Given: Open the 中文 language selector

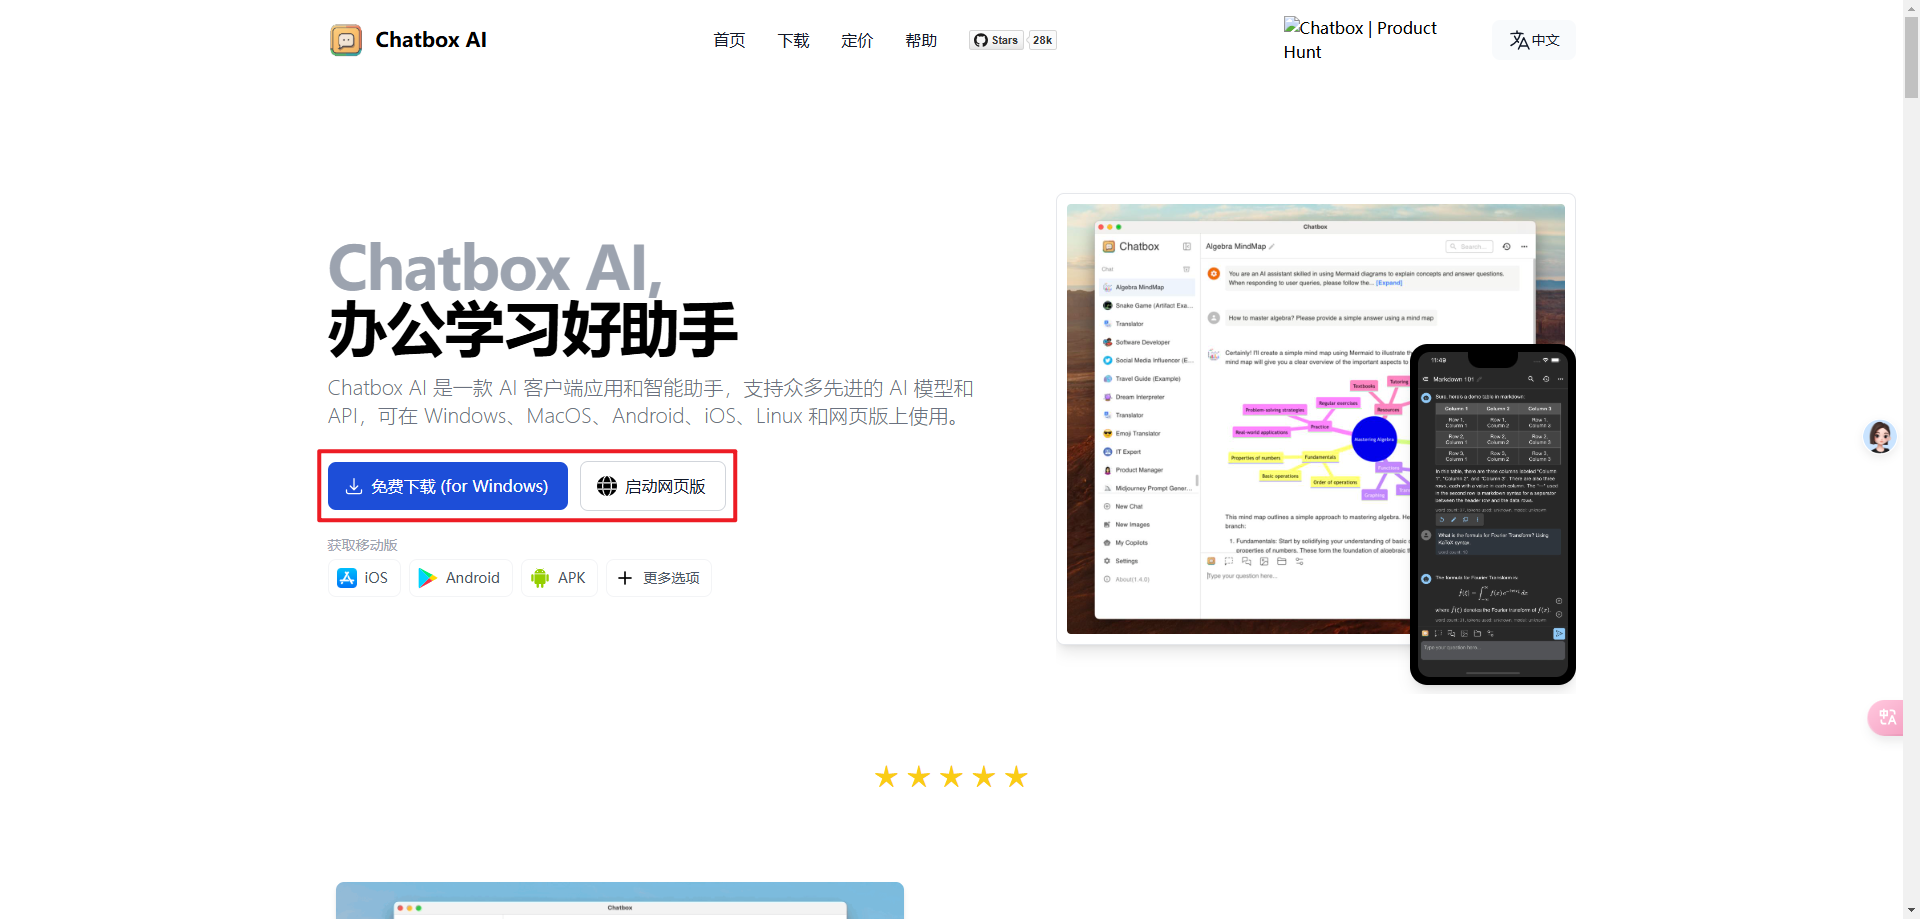Looking at the screenshot, I should 1534,40.
